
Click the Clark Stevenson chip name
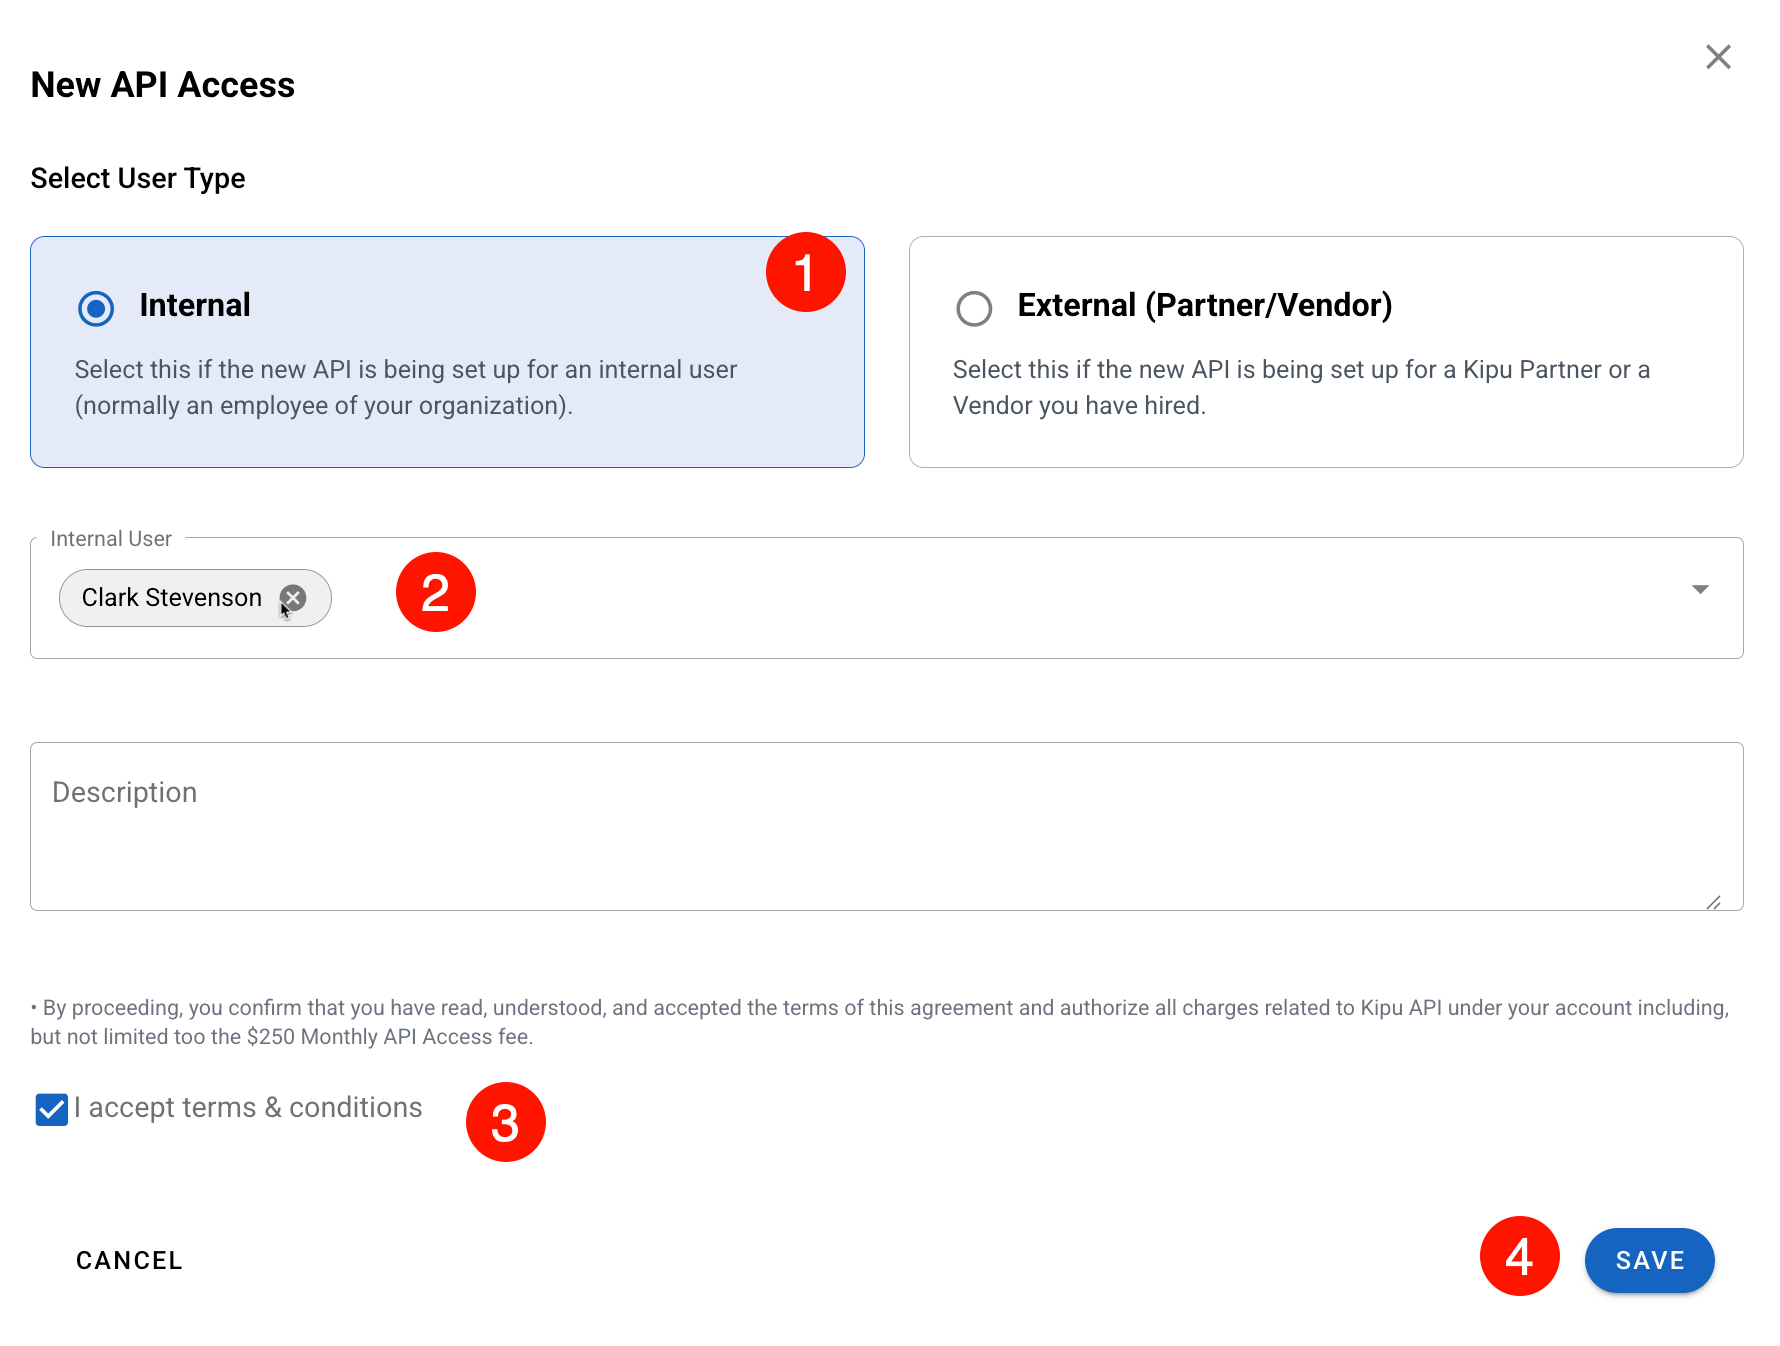tap(171, 598)
